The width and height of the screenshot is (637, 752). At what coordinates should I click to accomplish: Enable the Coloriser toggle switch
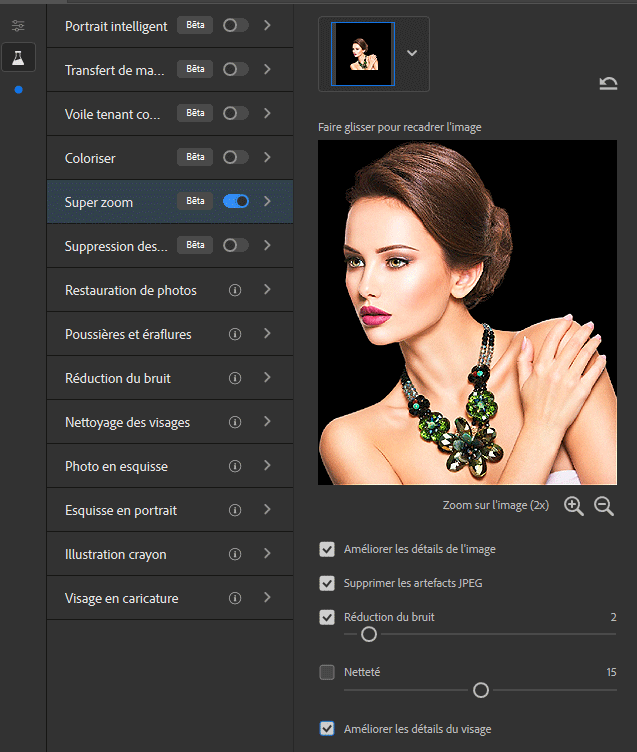click(236, 157)
